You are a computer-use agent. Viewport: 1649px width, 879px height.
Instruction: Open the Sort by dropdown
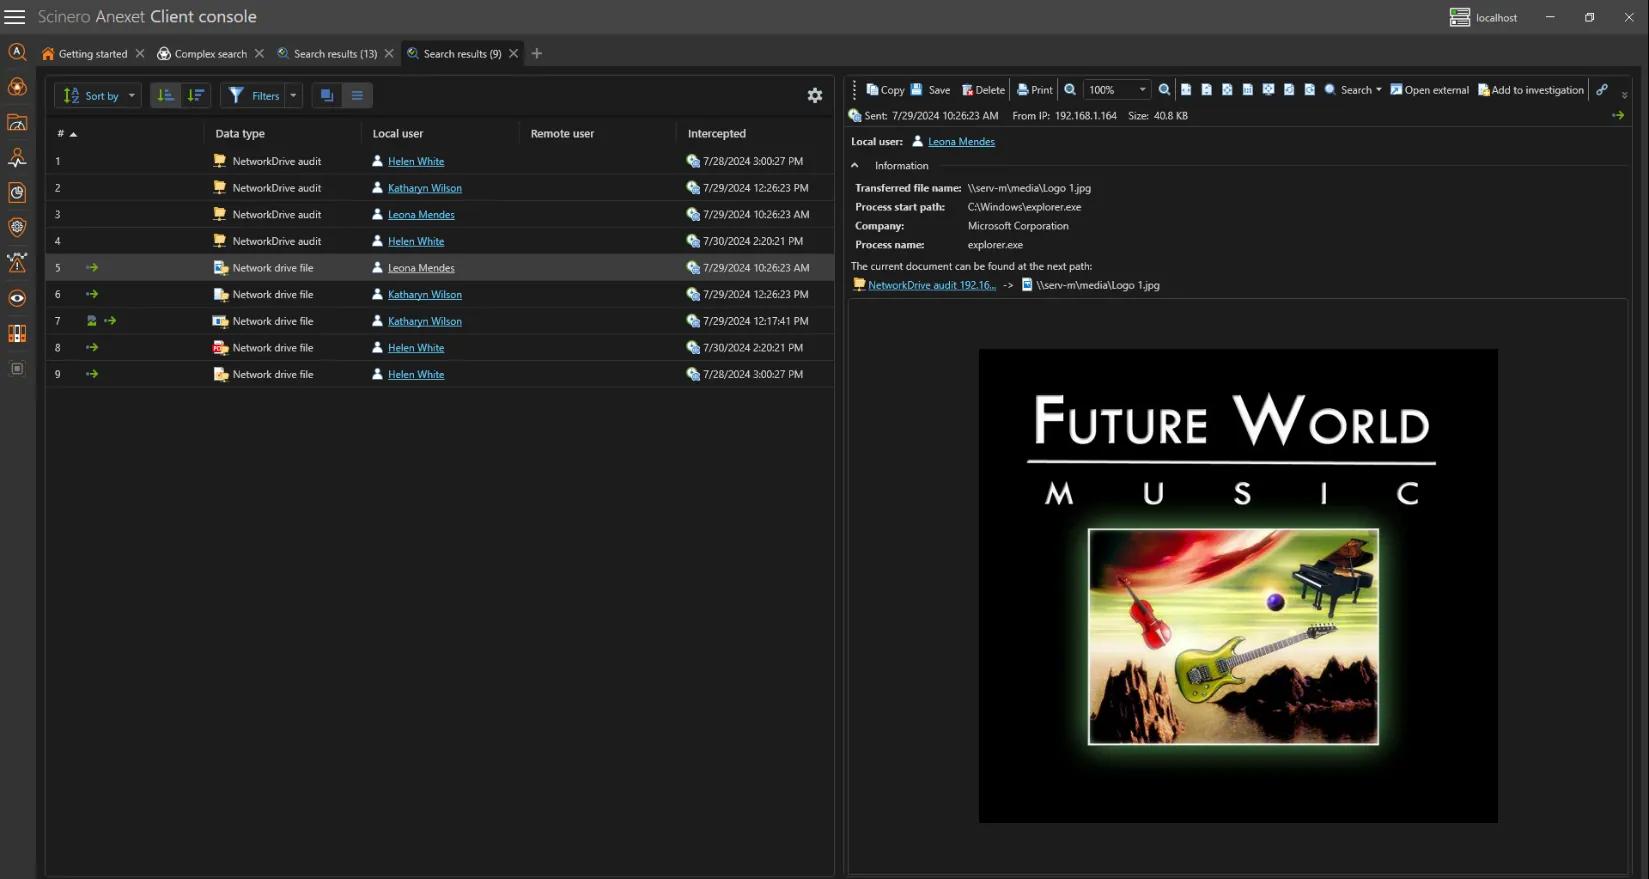(98, 95)
